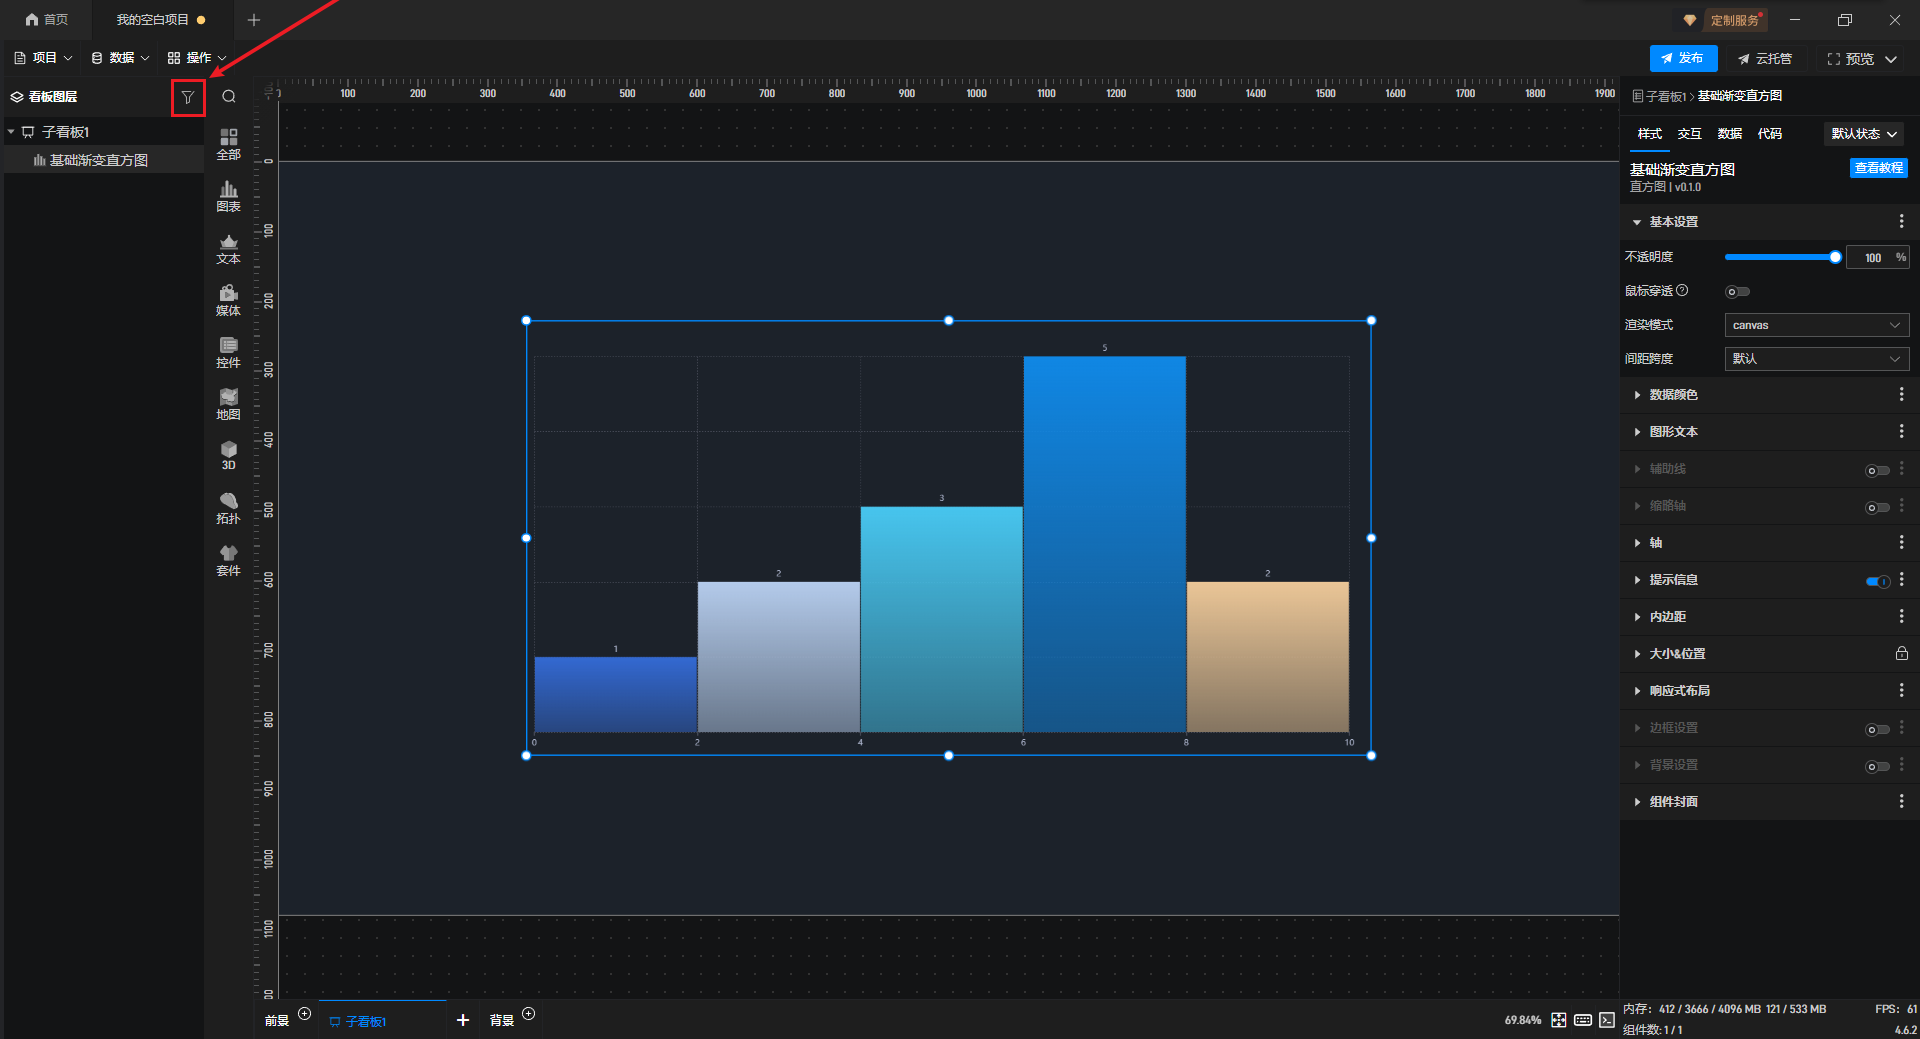
Task: Click the lock icon in 大小&位置 row
Action: click(x=1901, y=653)
